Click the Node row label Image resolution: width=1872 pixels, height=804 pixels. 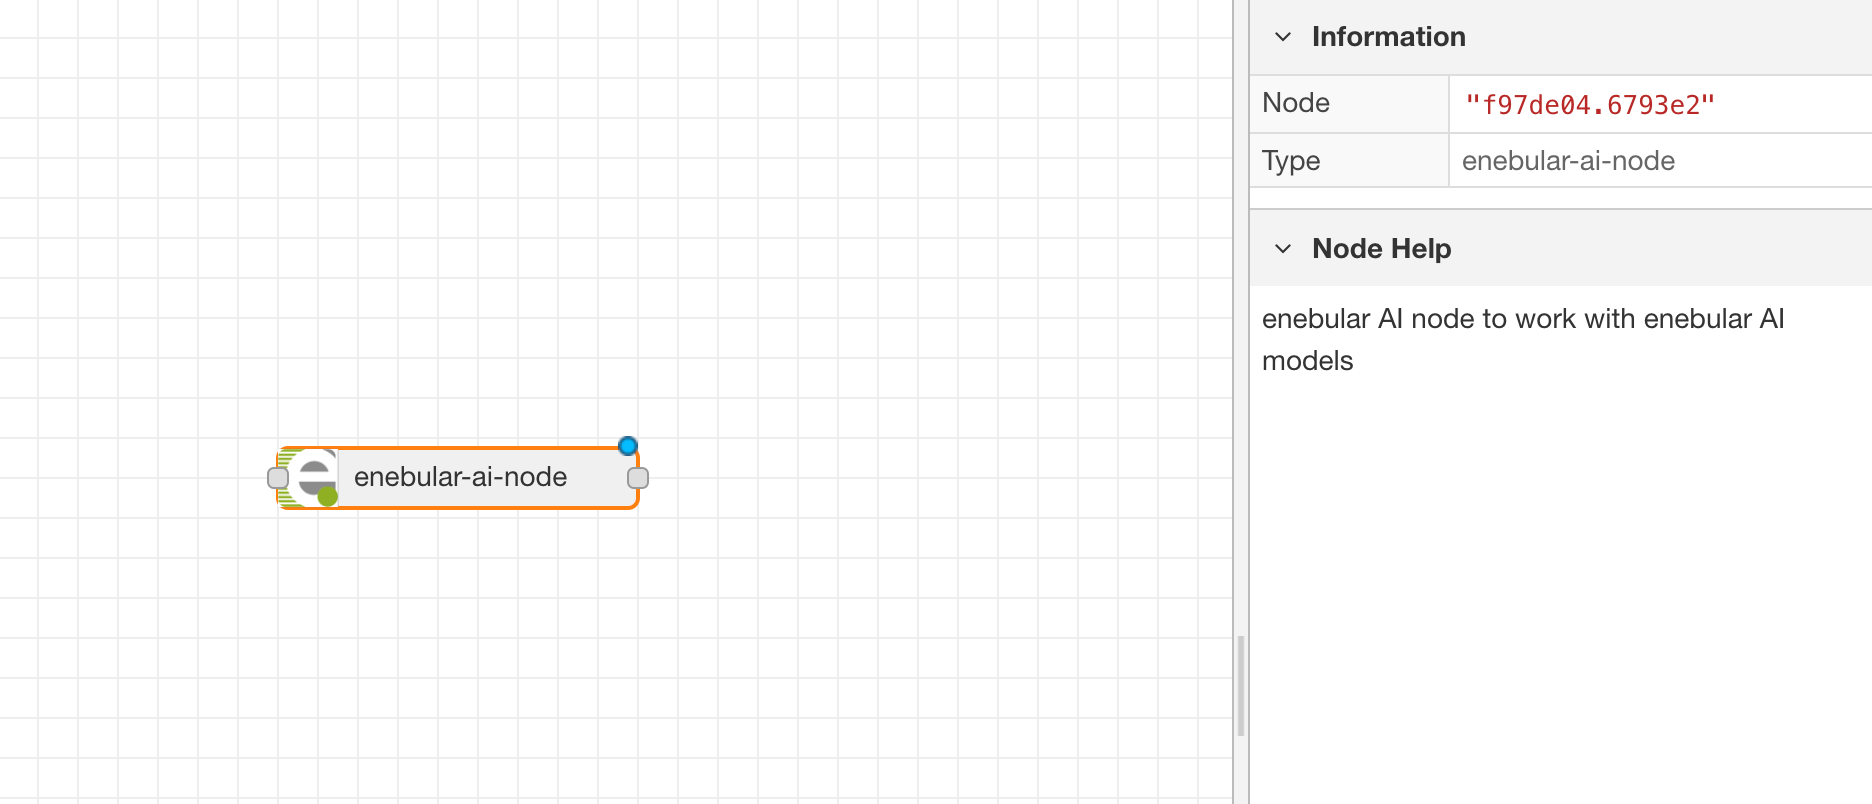1296,103
